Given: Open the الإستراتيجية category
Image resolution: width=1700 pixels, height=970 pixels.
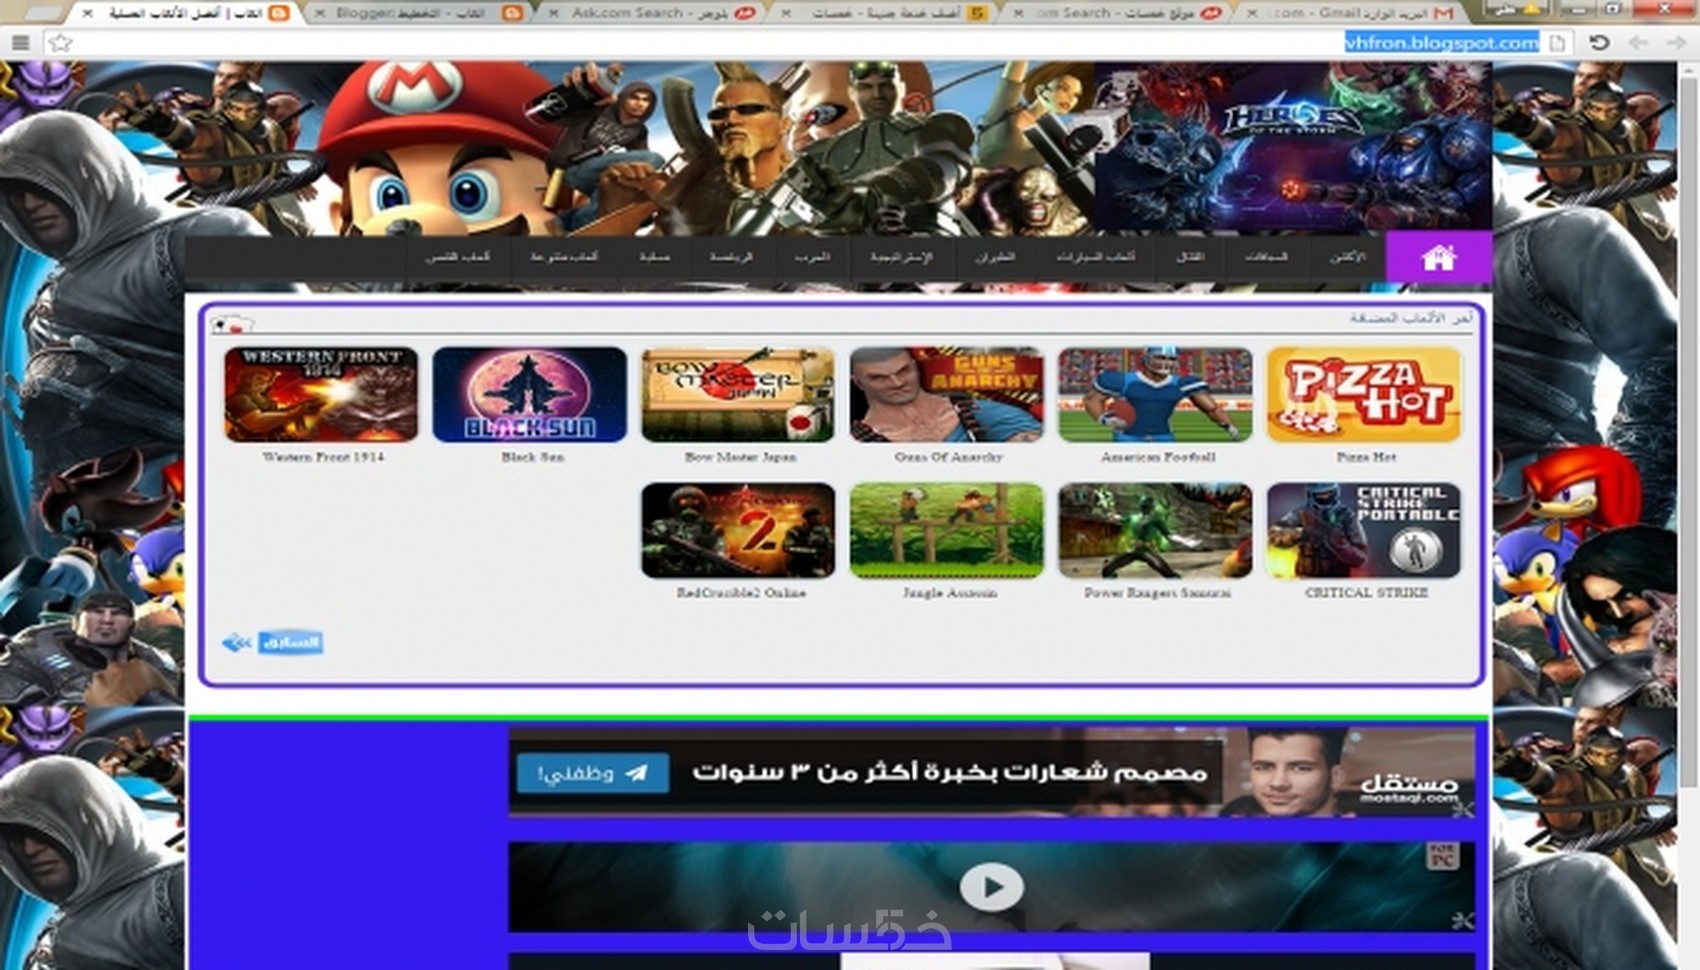Looking at the screenshot, I should tap(901, 257).
